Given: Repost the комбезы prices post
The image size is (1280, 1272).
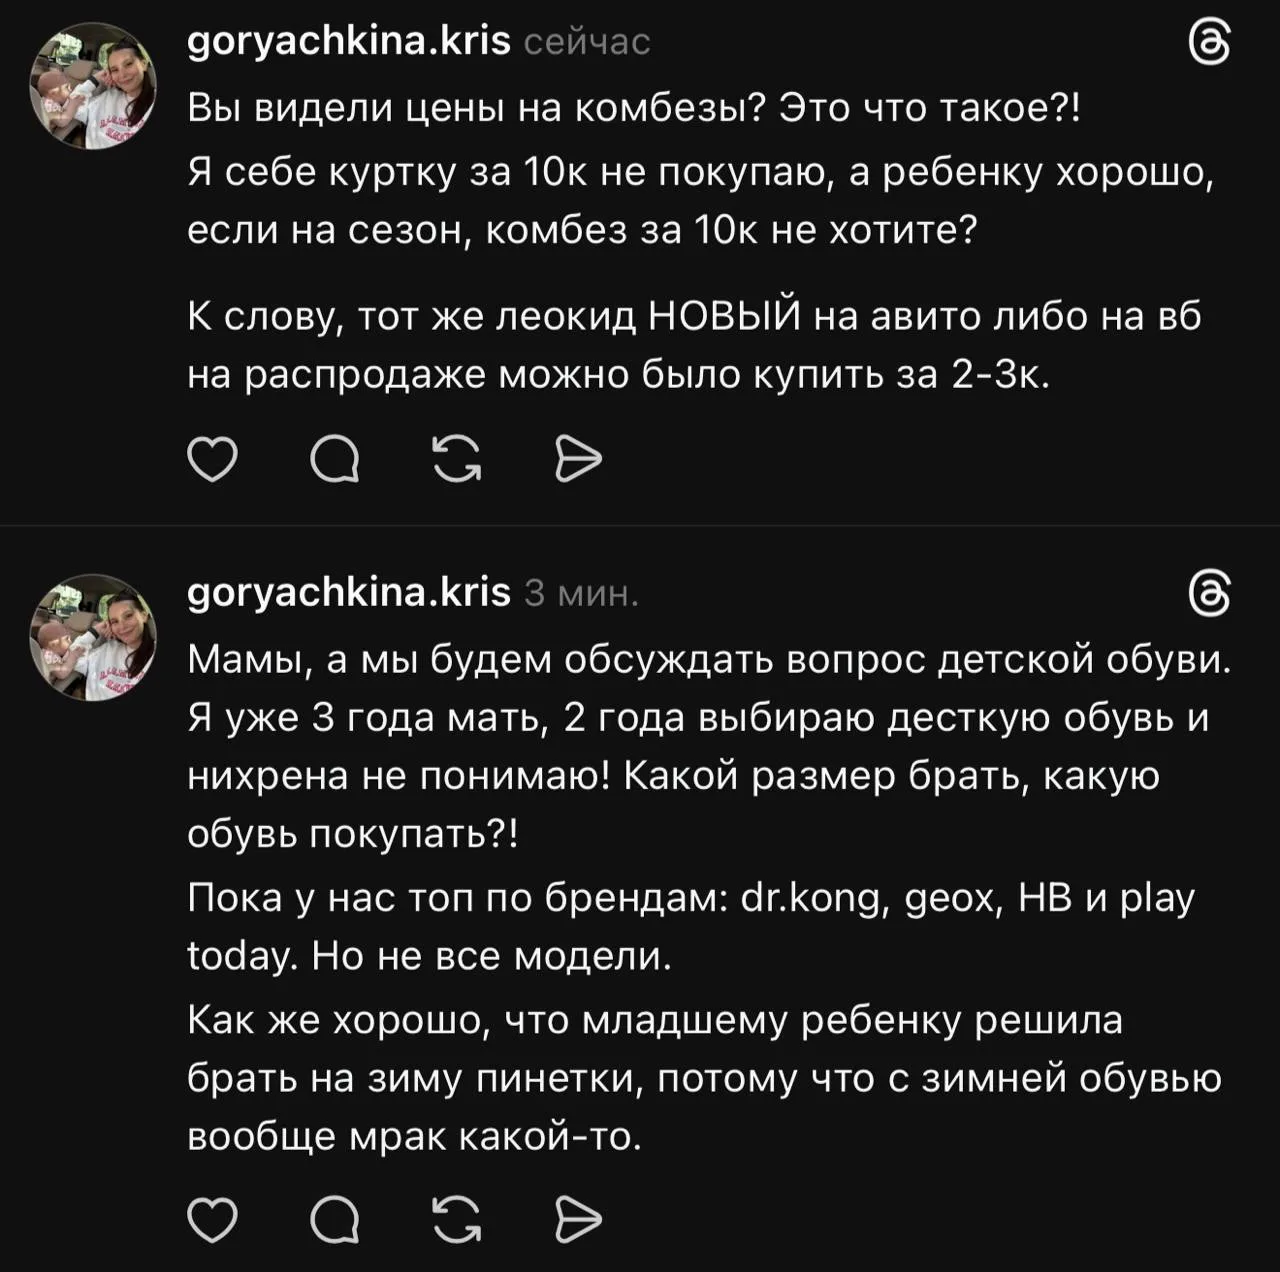Looking at the screenshot, I should (457, 460).
